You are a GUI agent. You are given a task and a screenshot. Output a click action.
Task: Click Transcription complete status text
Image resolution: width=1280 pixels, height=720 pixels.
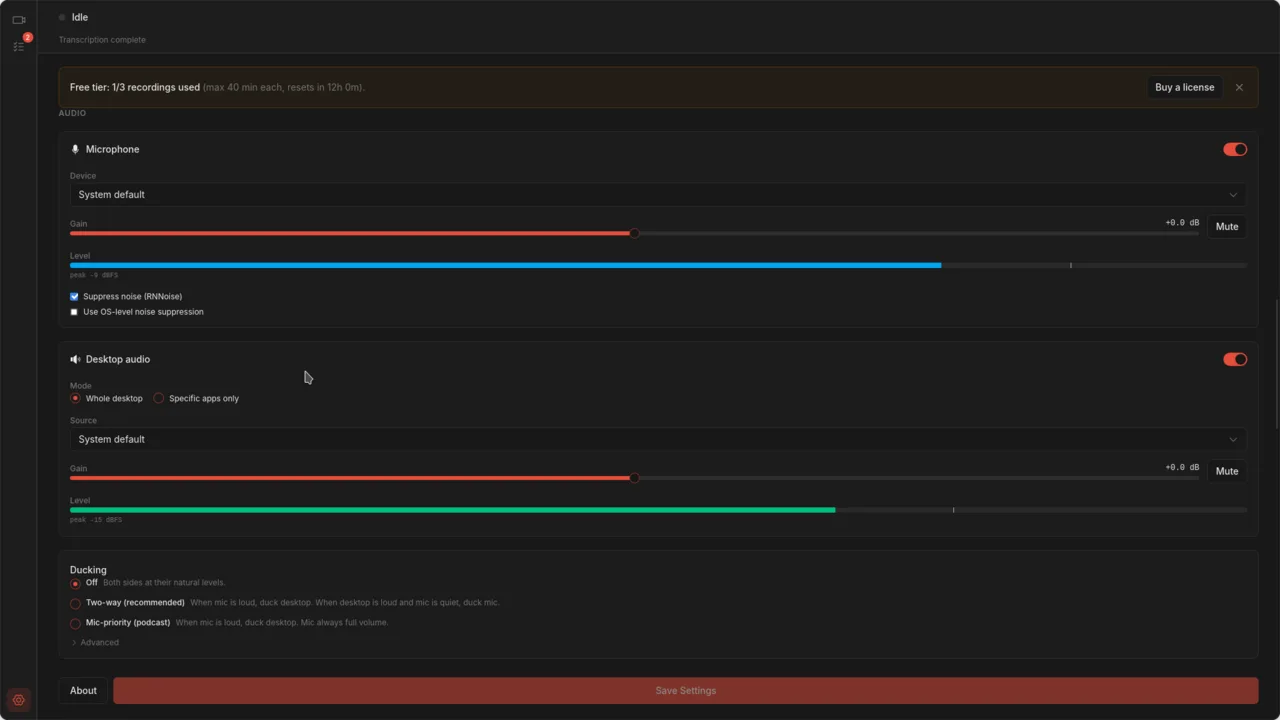102,40
